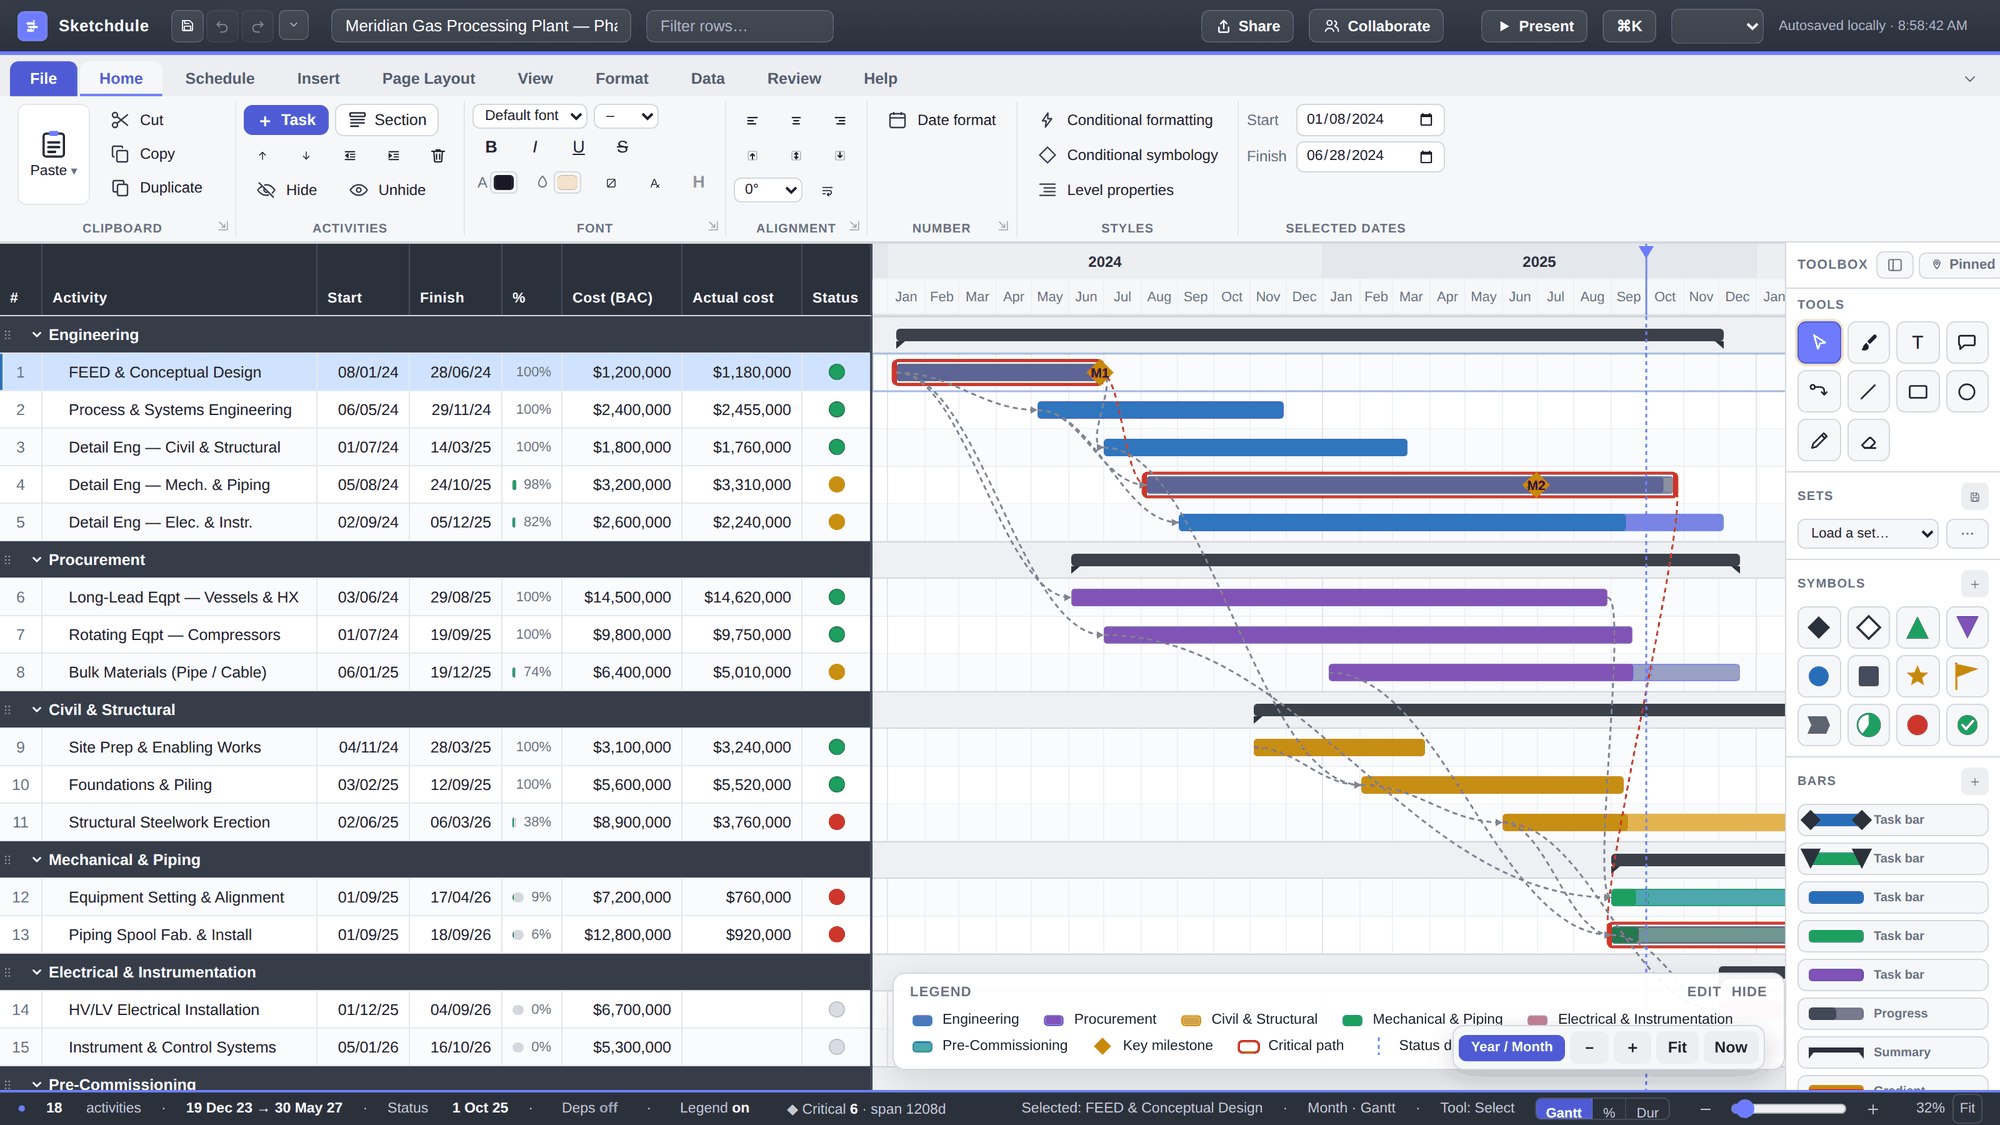Select the connector link tool
The height and width of the screenshot is (1125, 2000).
pos(1819,391)
